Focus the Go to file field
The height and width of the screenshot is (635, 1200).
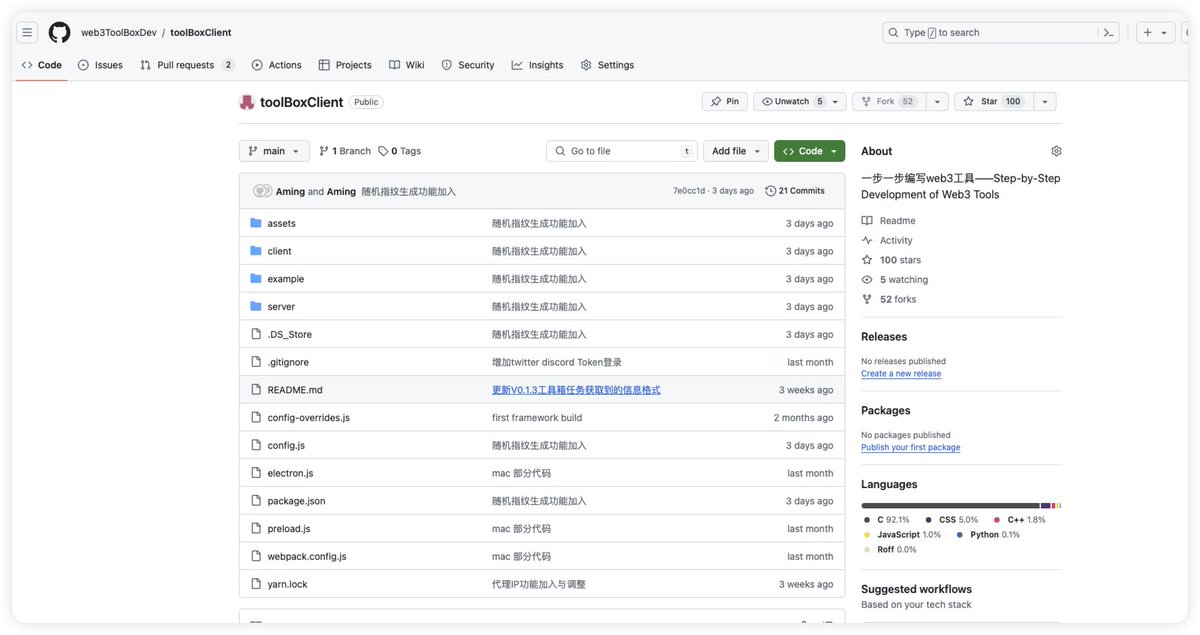point(622,151)
